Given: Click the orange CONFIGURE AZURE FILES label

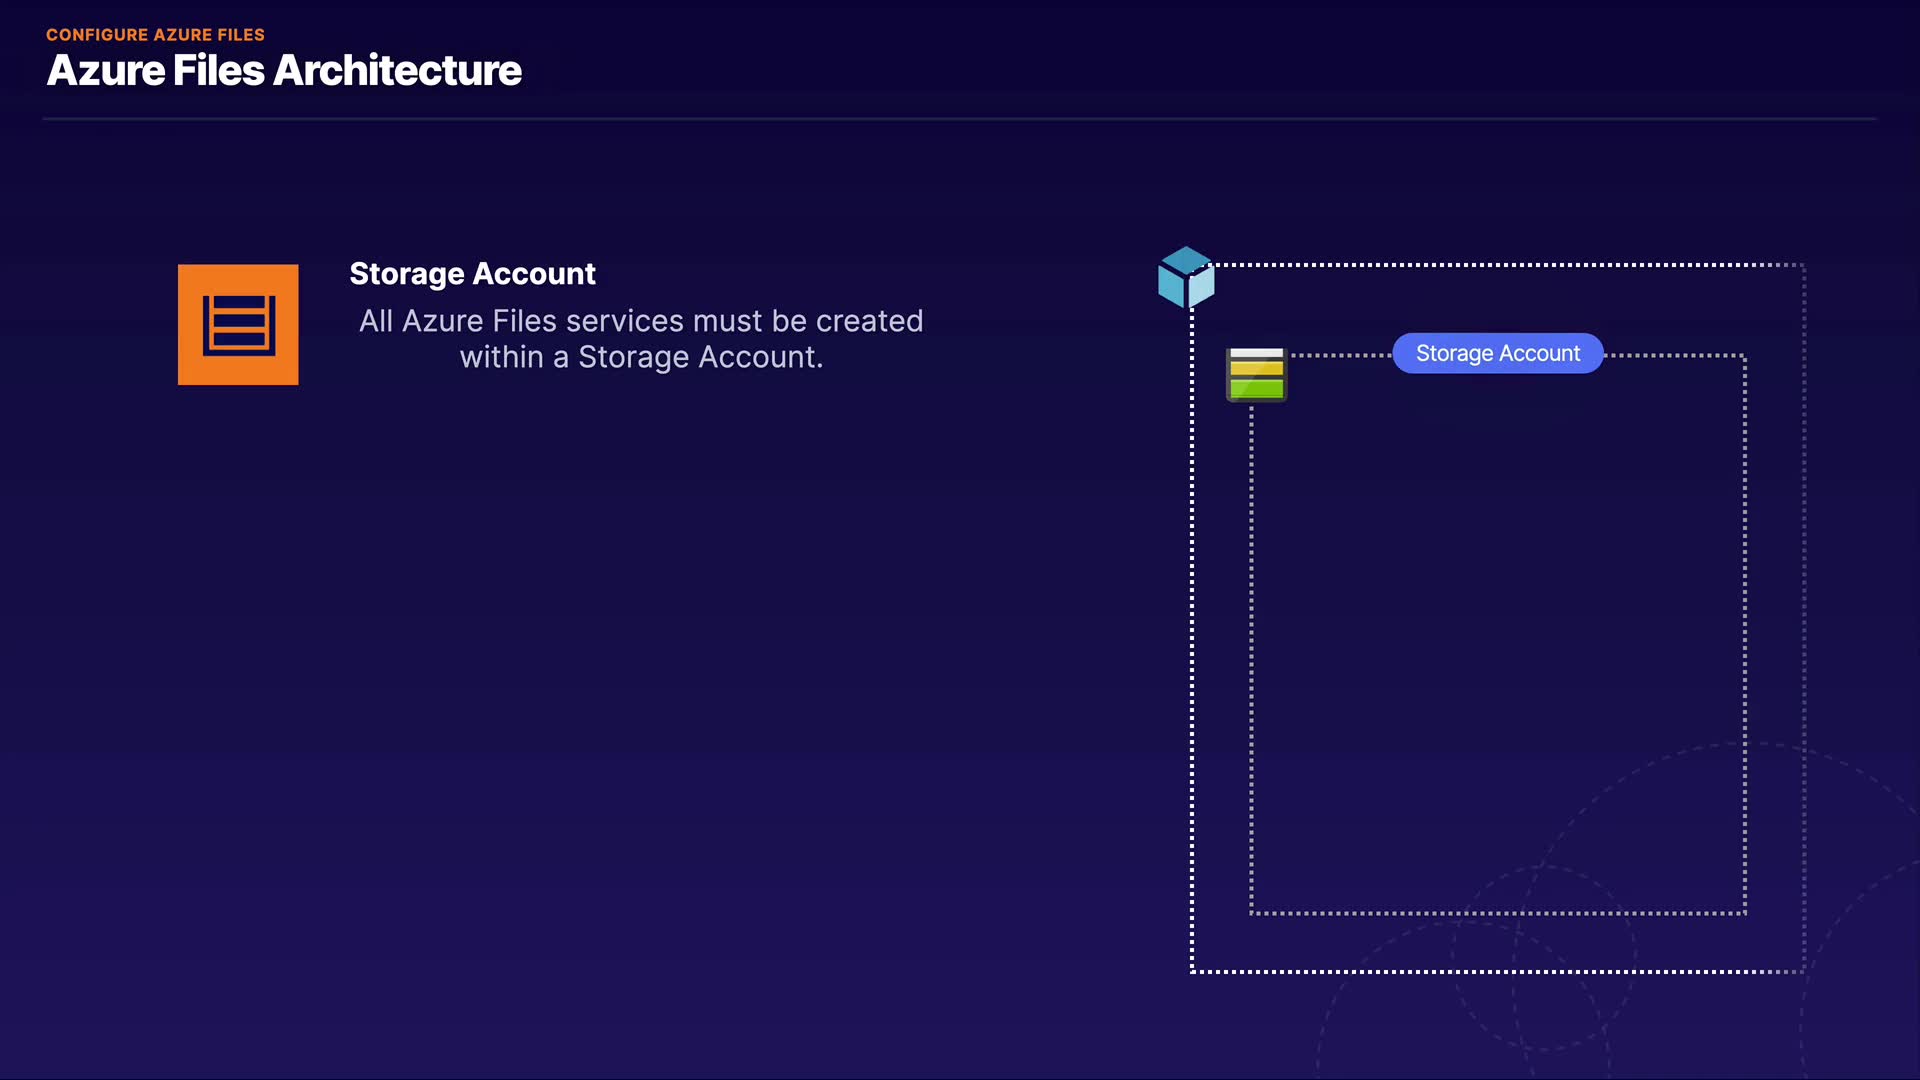Looking at the screenshot, I should point(155,35).
